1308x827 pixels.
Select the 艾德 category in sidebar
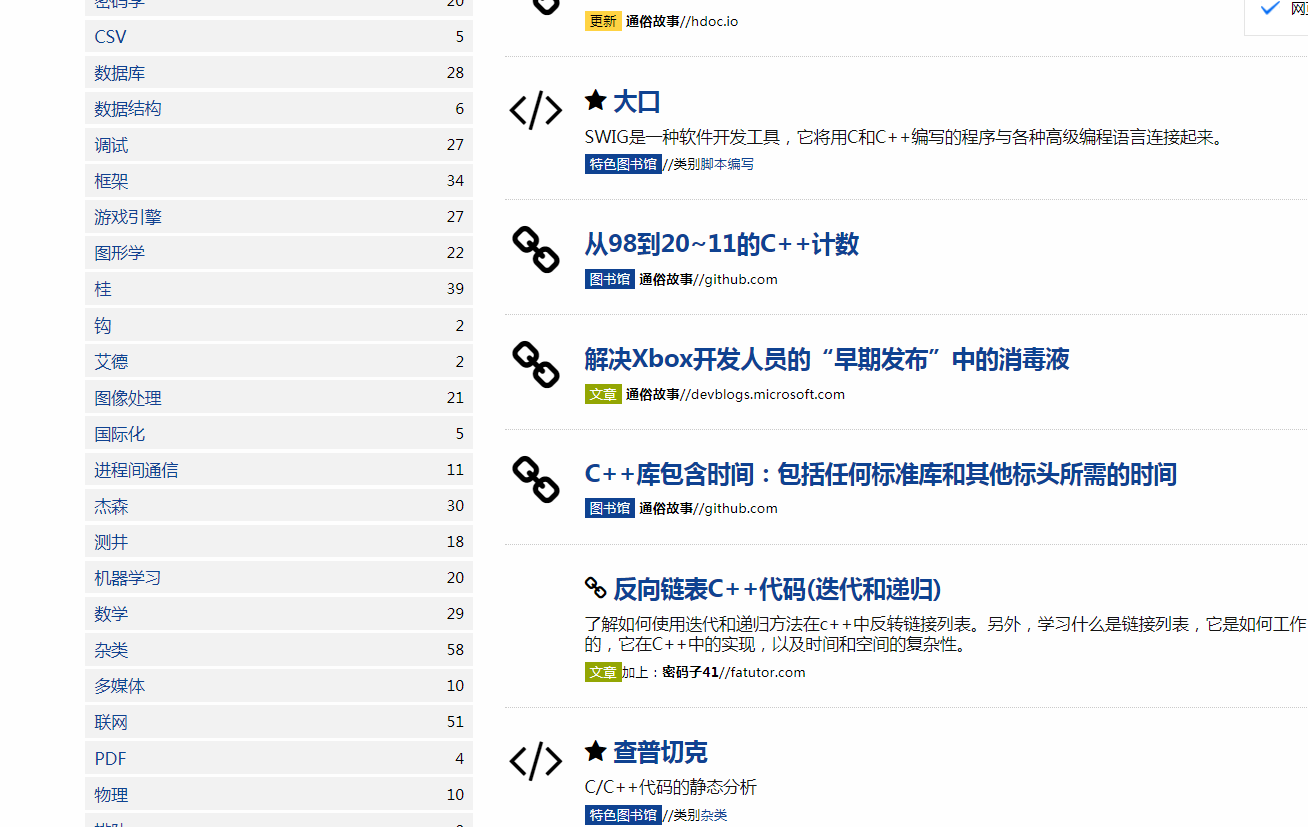(279, 362)
